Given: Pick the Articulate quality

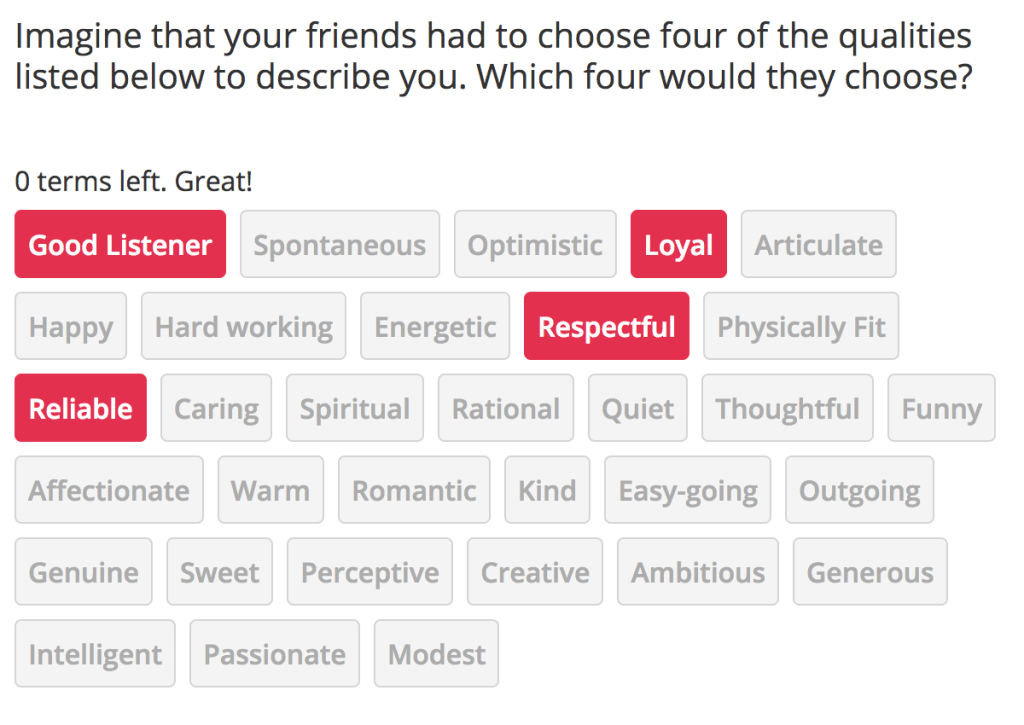Looking at the screenshot, I should pyautogui.click(x=818, y=245).
